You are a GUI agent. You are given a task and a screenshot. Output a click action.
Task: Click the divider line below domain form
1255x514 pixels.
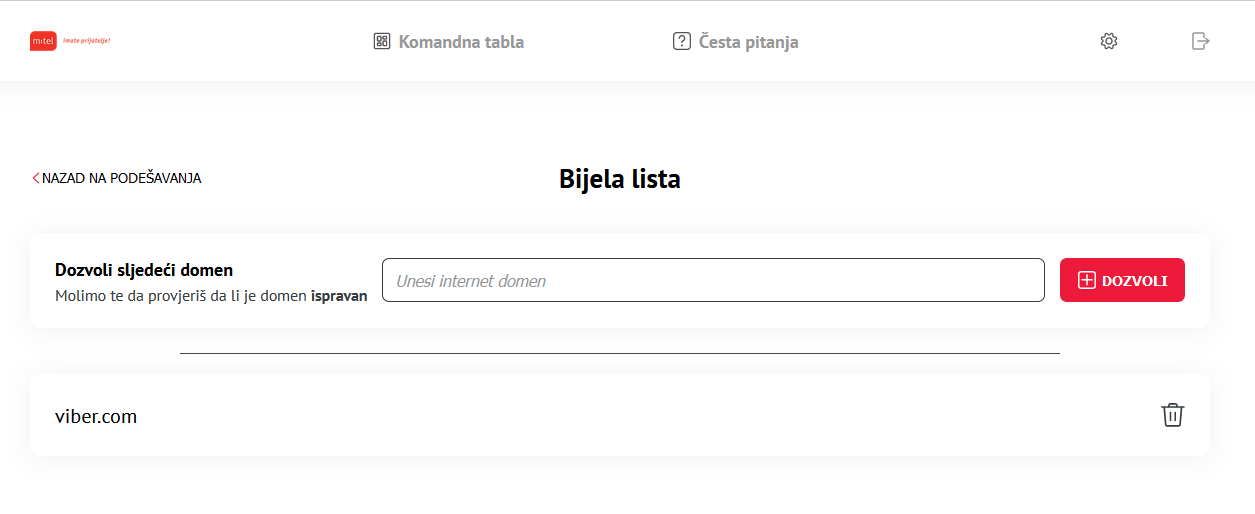tap(620, 353)
